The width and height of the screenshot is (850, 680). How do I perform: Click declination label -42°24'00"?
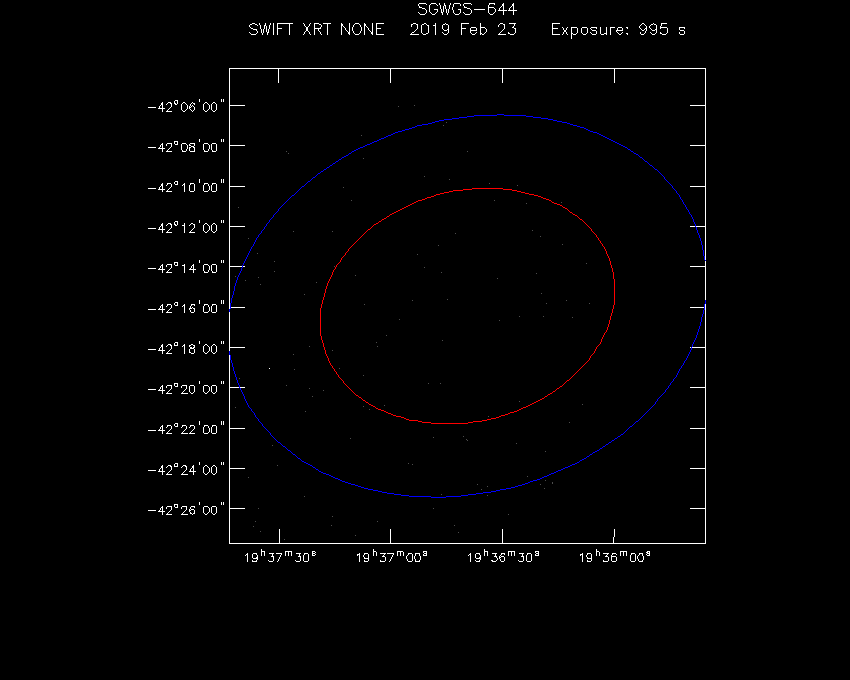pos(186,469)
